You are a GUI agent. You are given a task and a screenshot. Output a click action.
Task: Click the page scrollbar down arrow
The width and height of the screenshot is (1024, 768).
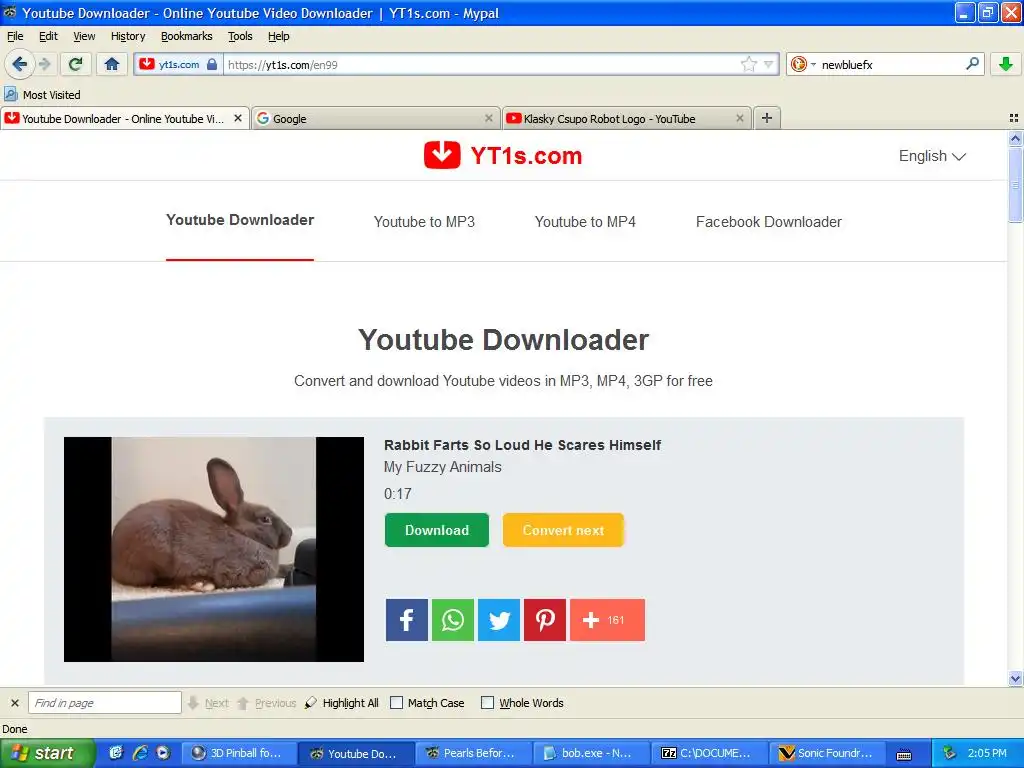1015,679
